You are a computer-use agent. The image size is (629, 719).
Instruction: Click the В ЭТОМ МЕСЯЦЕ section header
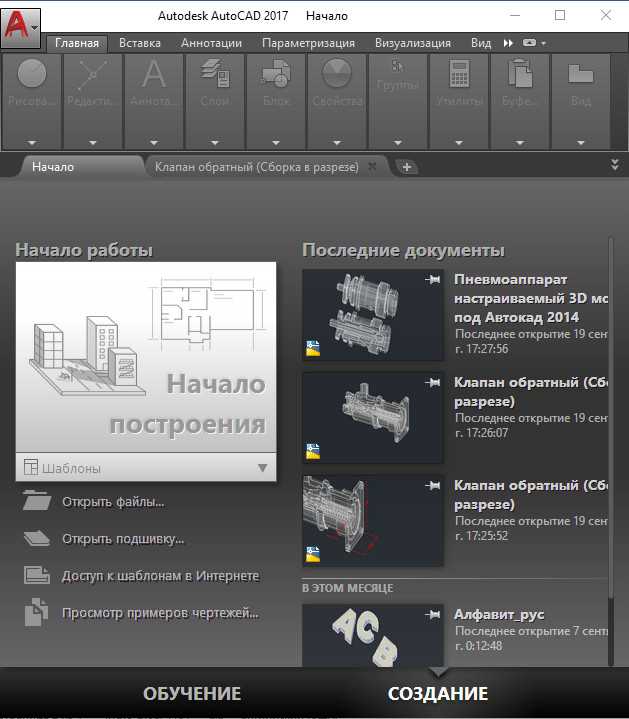click(x=348, y=588)
